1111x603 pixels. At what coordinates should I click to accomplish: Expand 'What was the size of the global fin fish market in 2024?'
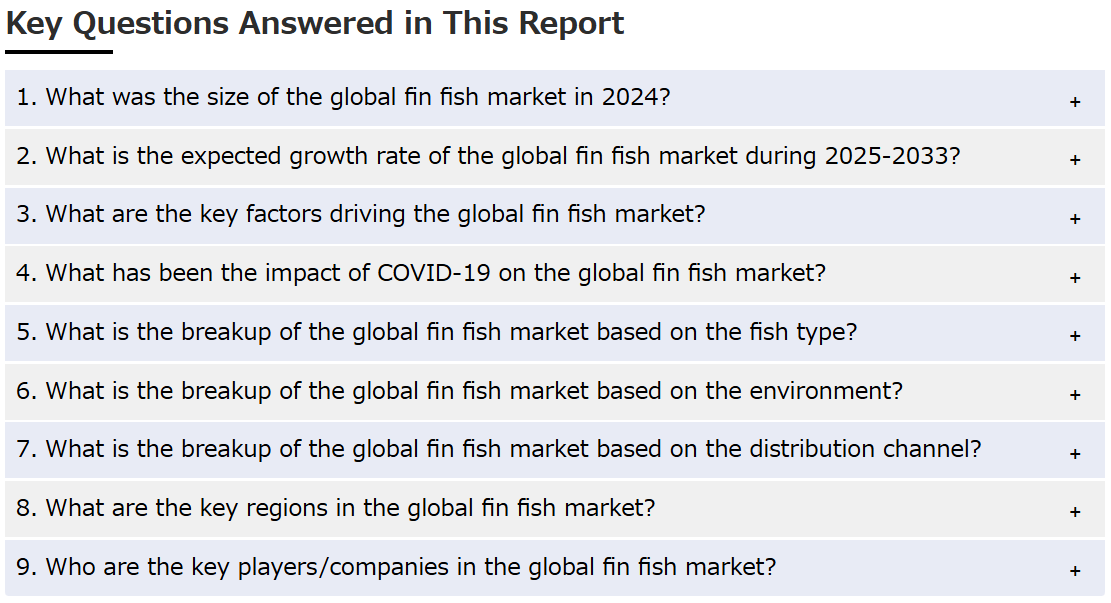click(555, 98)
